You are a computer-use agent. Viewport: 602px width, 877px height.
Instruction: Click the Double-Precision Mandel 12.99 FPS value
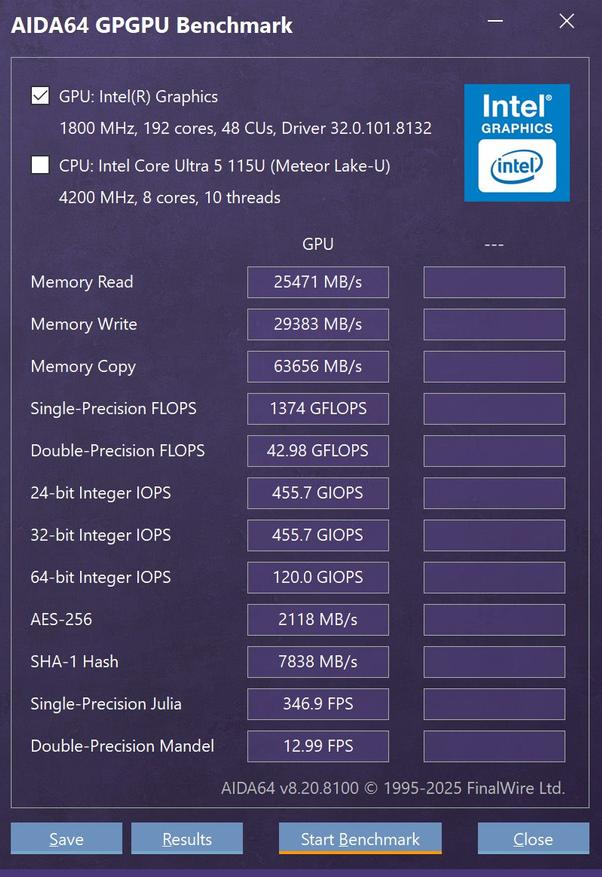tap(318, 745)
